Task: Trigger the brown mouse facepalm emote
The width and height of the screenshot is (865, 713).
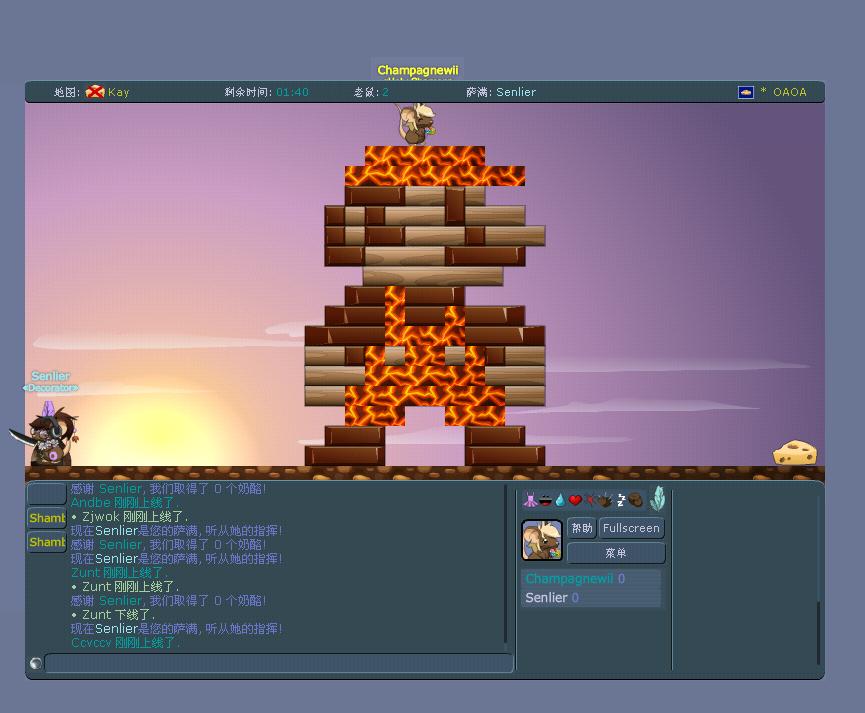Action: pyautogui.click(x=636, y=500)
